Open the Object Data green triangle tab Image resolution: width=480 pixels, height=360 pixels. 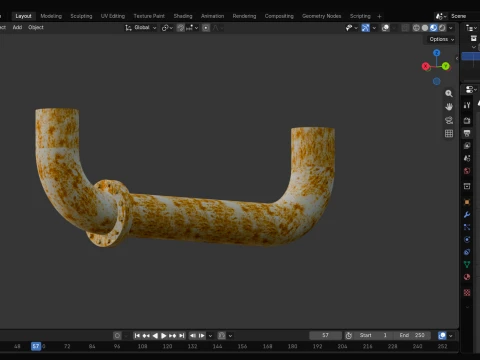467,264
